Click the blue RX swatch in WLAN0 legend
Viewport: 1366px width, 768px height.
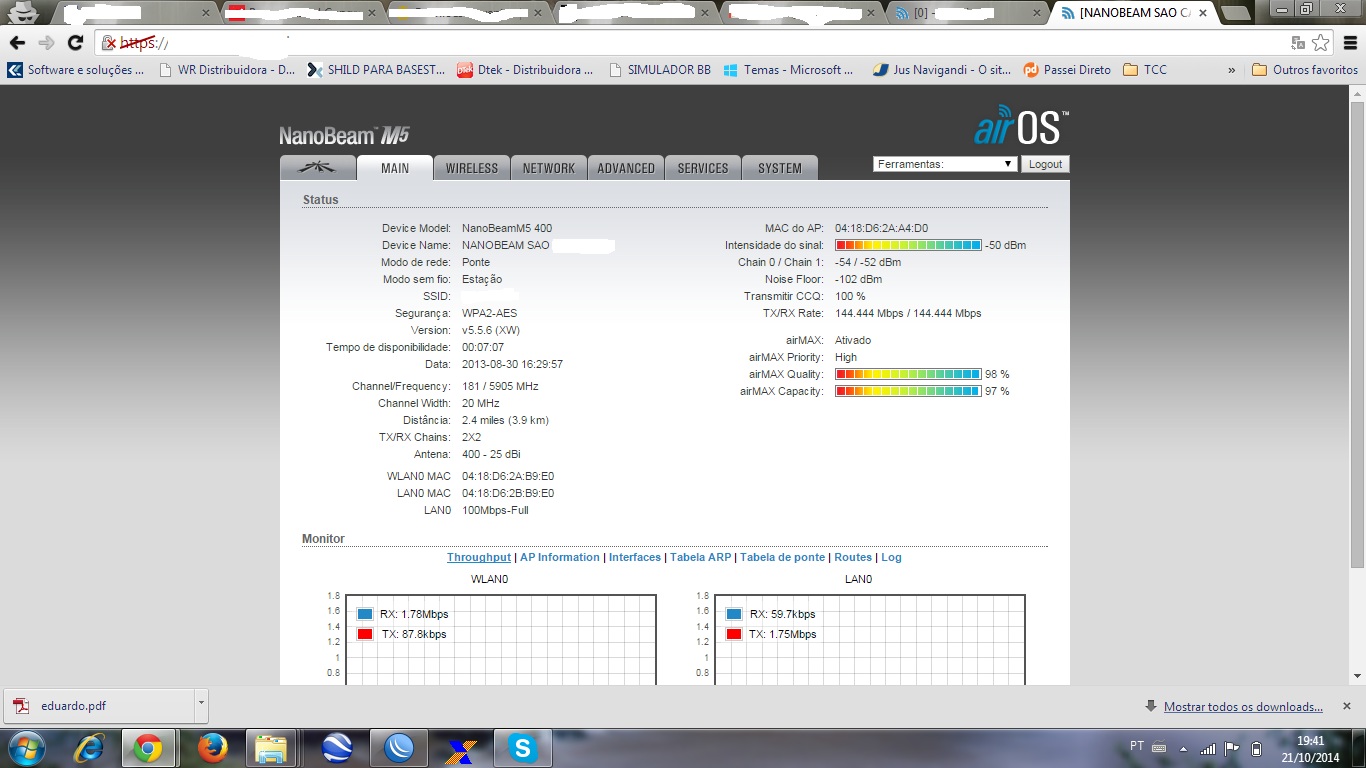point(365,614)
